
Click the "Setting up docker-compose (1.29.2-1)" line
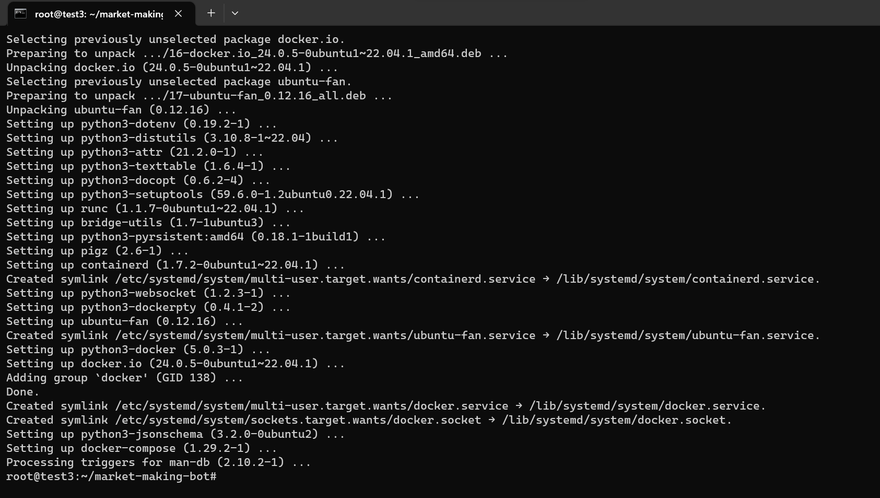[x=147, y=448]
